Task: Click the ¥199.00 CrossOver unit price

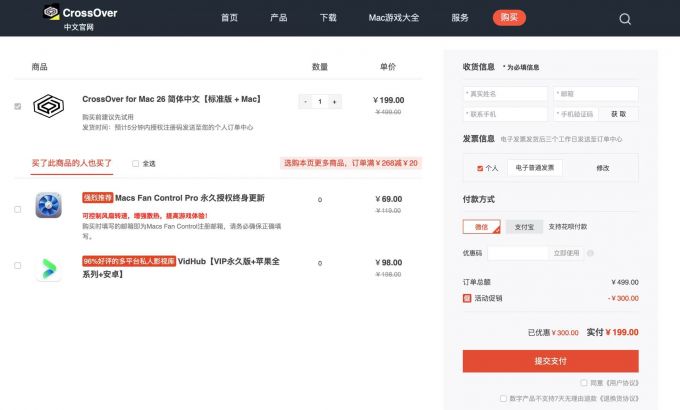Action: coord(388,100)
